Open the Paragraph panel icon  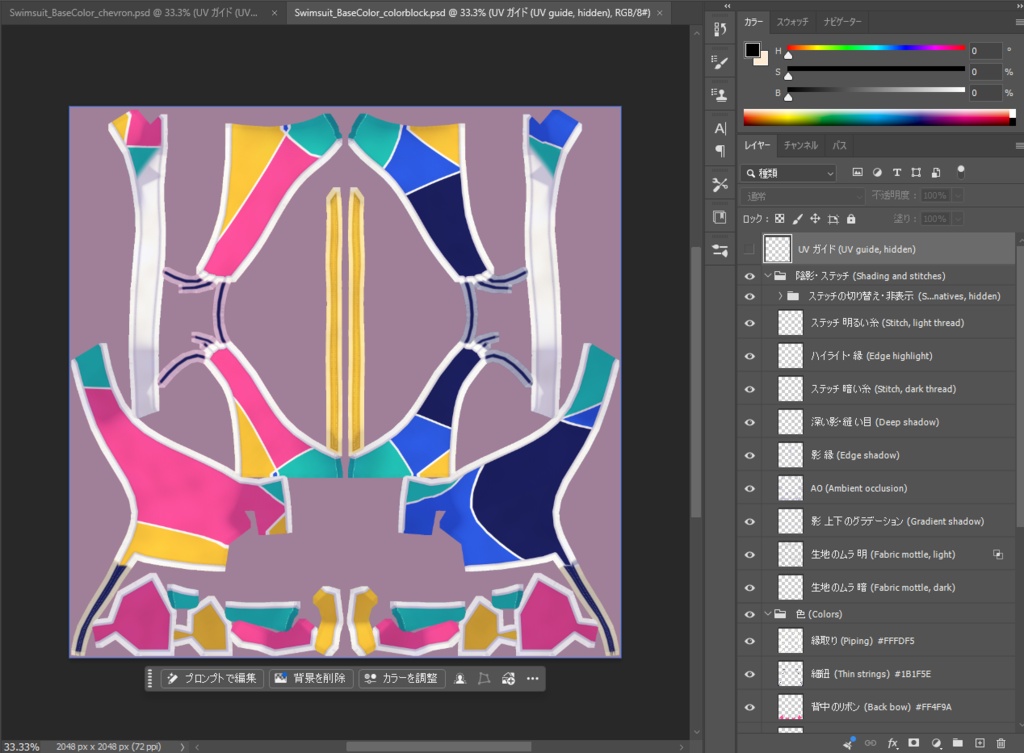720,151
